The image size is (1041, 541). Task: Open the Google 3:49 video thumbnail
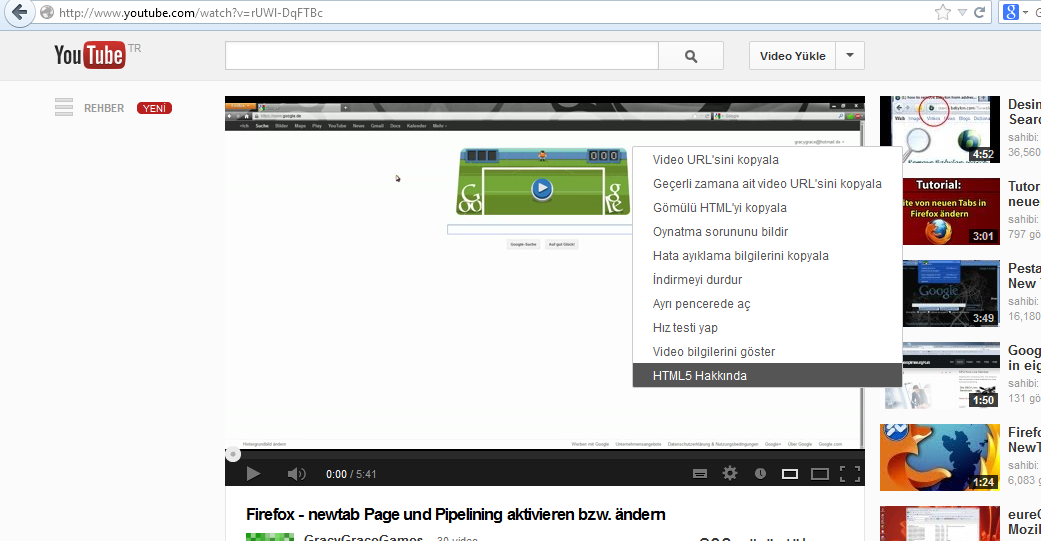(x=951, y=293)
